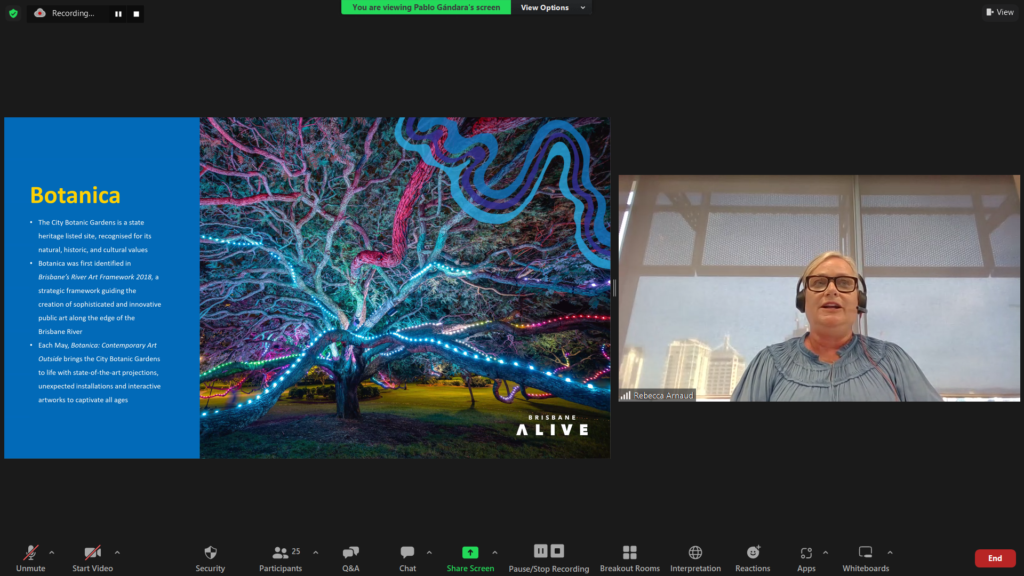Pause the recording in top bar
This screenshot has width=1024, height=576.
(x=118, y=14)
